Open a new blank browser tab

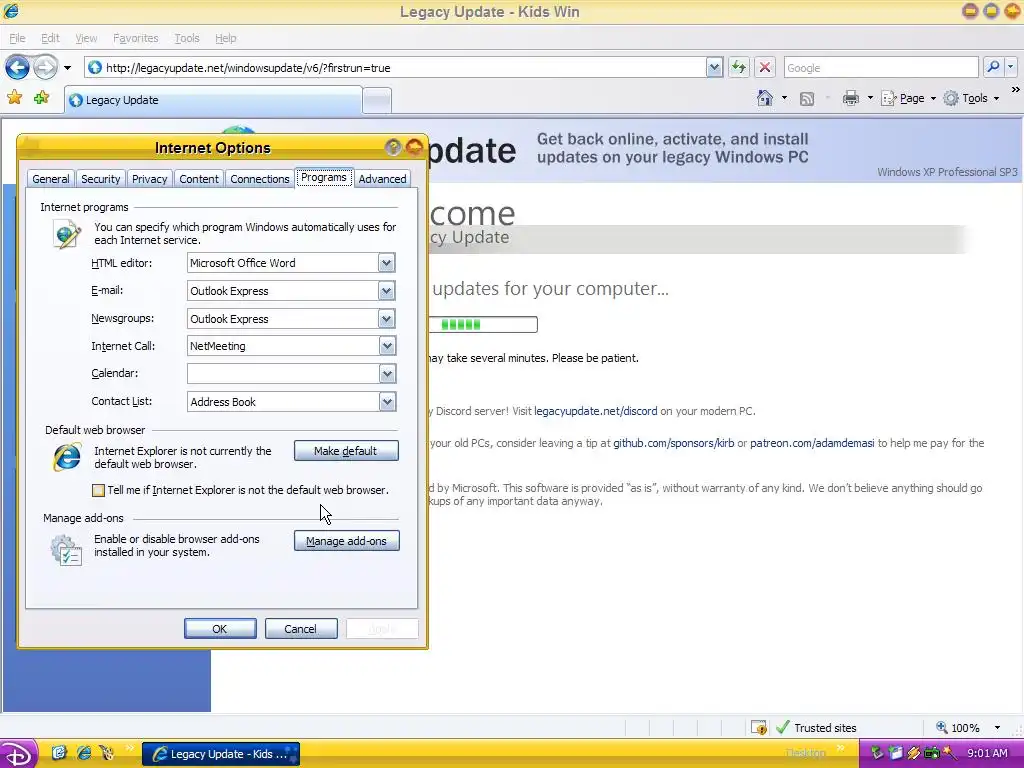click(377, 100)
